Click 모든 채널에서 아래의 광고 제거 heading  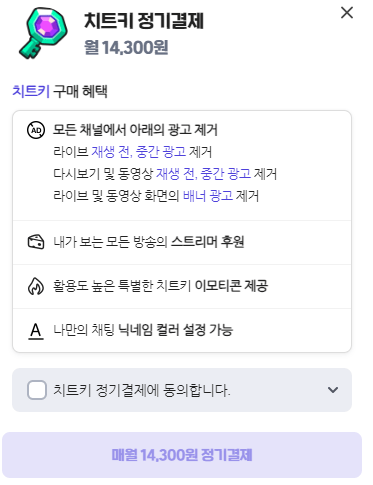[135, 130]
